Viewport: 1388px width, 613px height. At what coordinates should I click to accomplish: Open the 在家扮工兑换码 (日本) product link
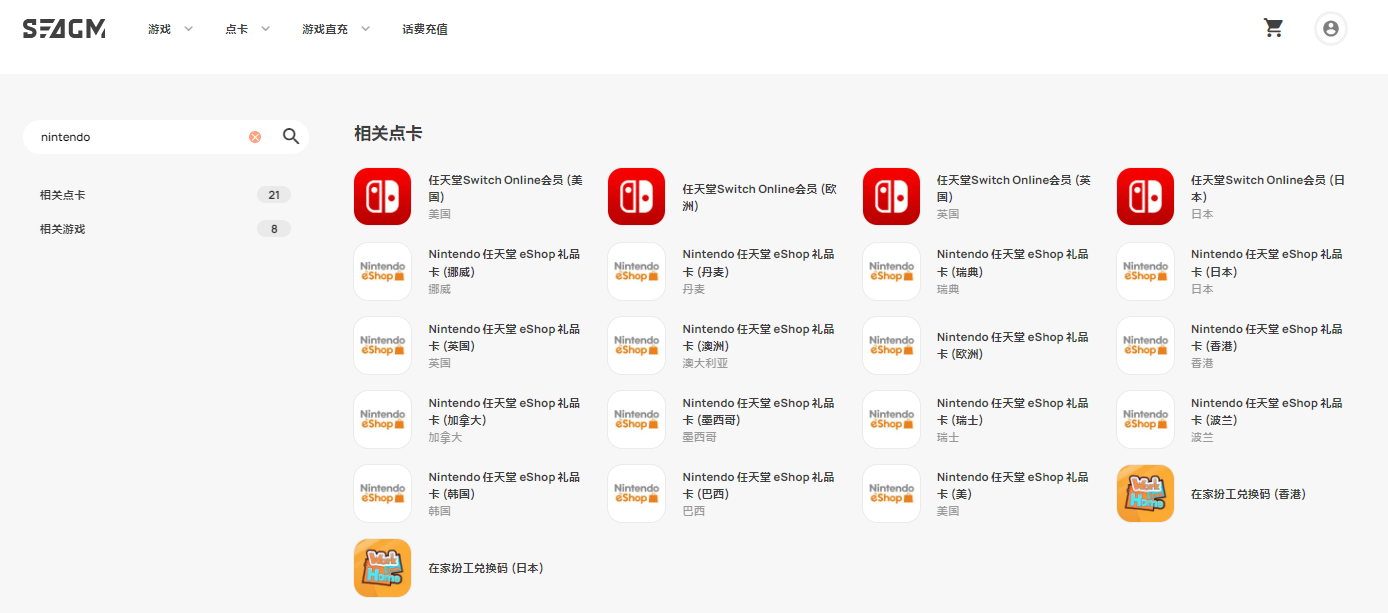[x=486, y=568]
